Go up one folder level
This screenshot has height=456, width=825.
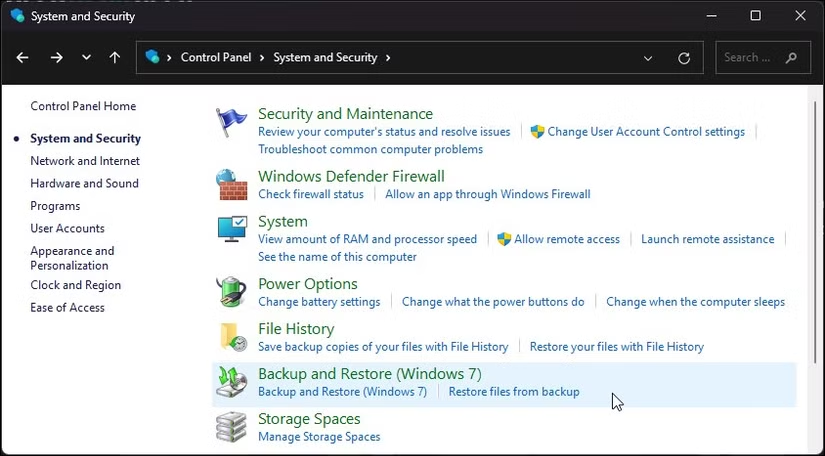pyautogui.click(x=115, y=57)
